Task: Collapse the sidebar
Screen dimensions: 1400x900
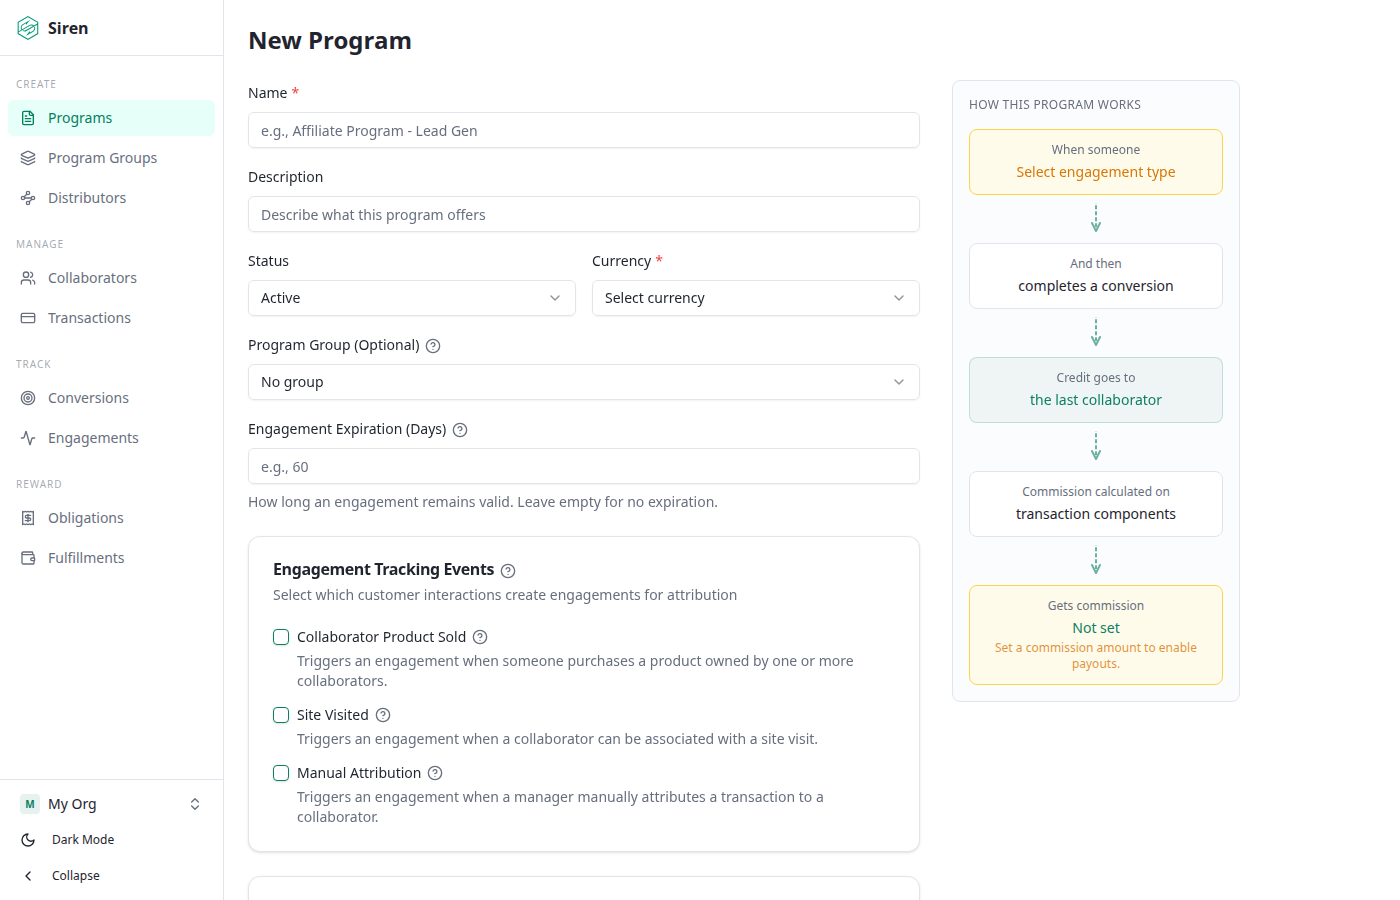Action: click(x=75, y=876)
